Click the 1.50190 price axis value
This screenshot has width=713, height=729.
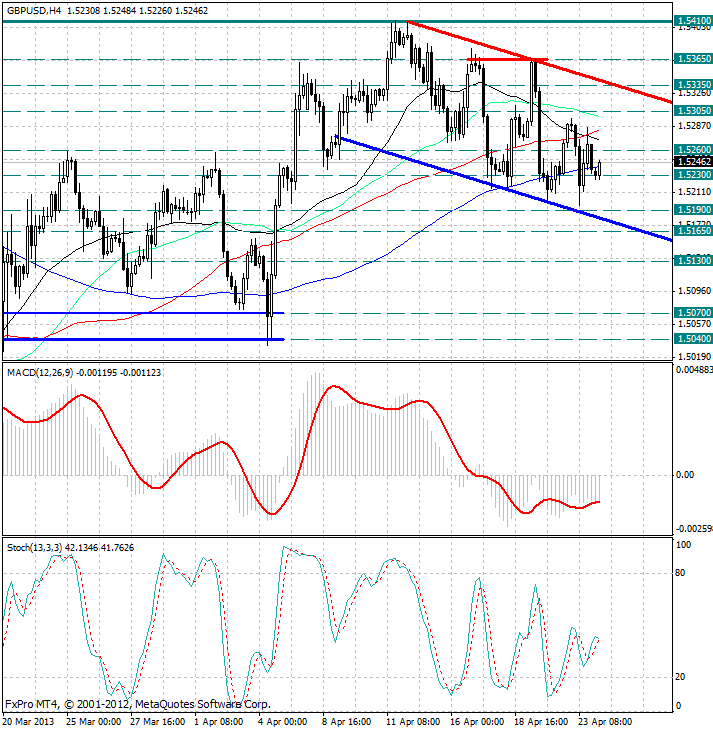[x=694, y=357]
